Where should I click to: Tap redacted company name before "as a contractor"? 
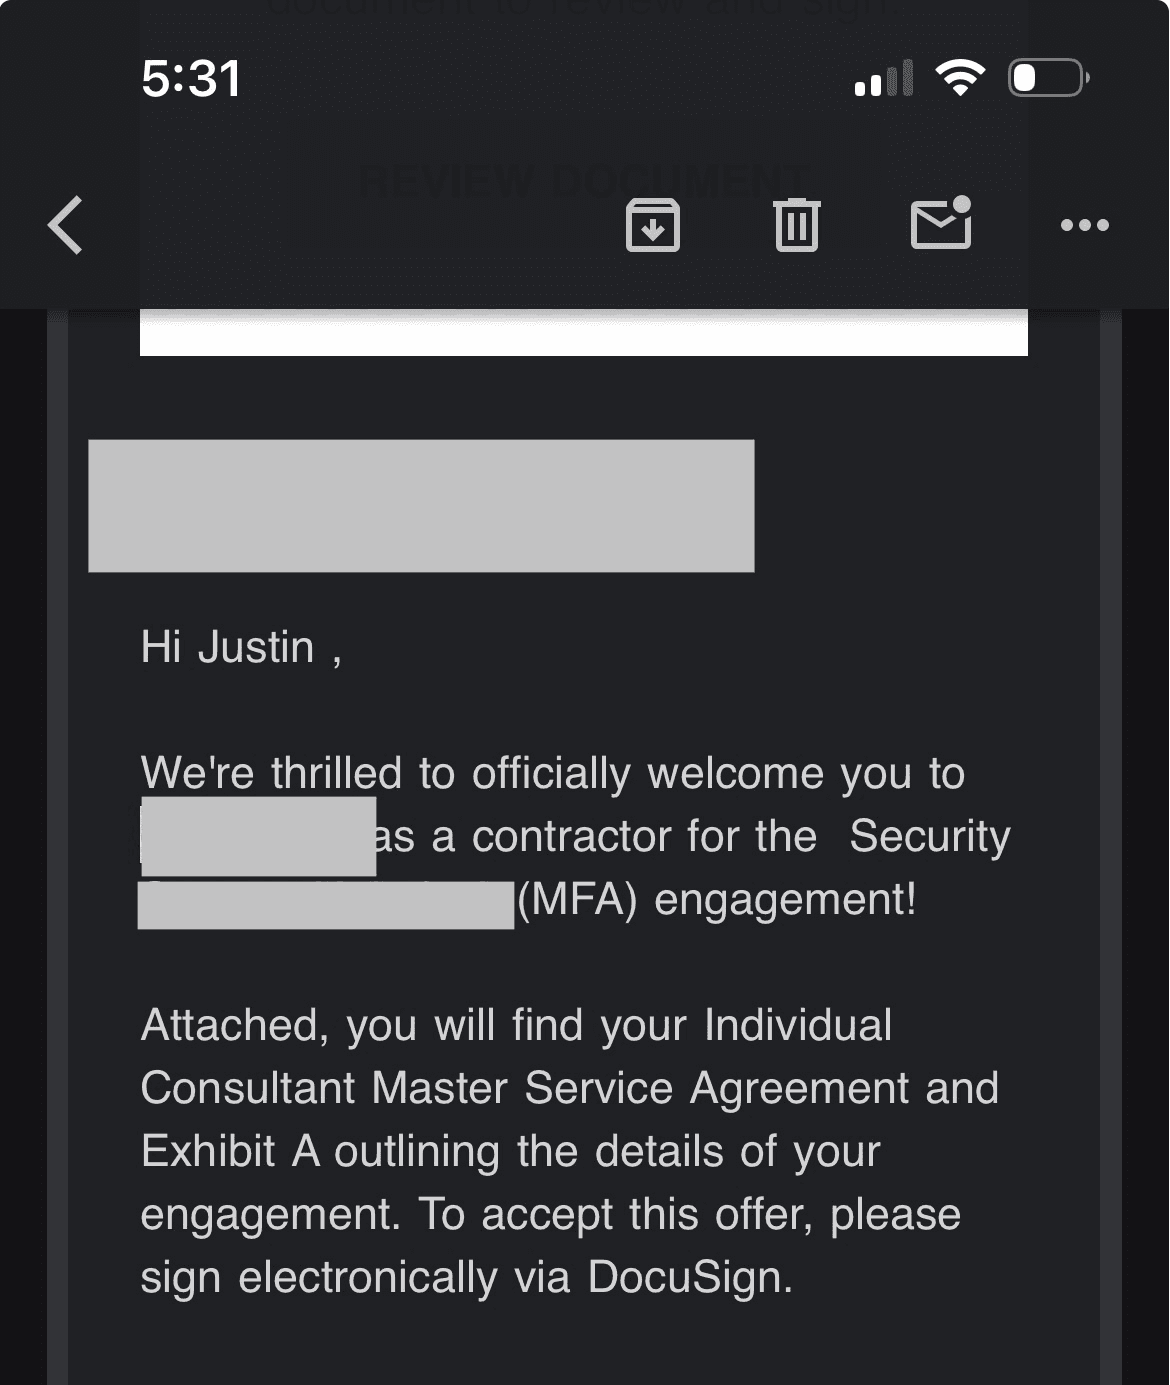[258, 836]
